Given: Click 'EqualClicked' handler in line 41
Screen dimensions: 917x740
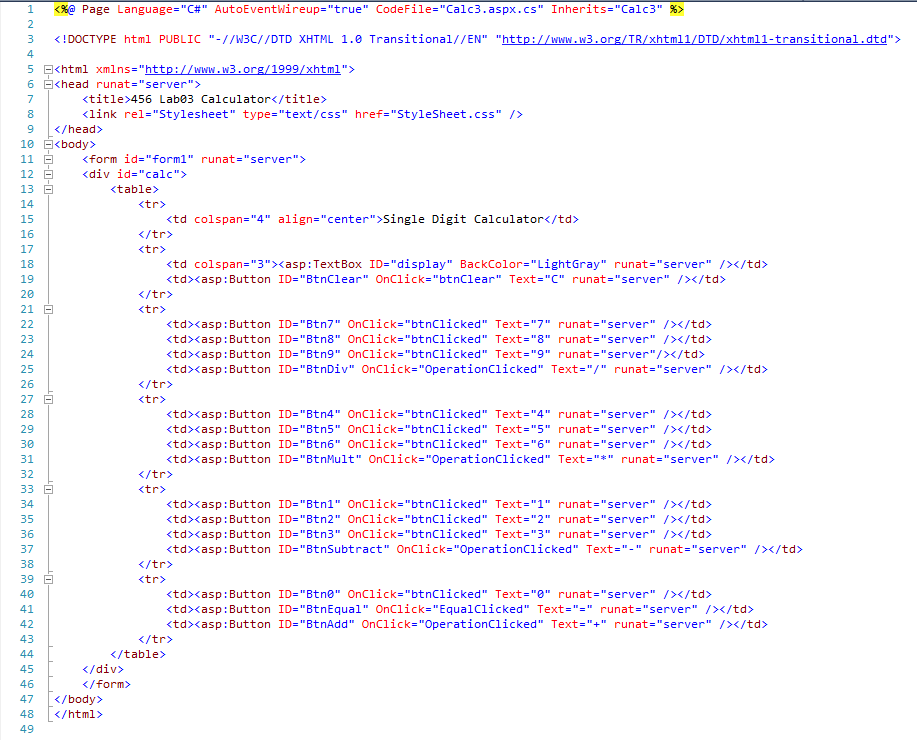Looking at the screenshot, I should point(481,610).
